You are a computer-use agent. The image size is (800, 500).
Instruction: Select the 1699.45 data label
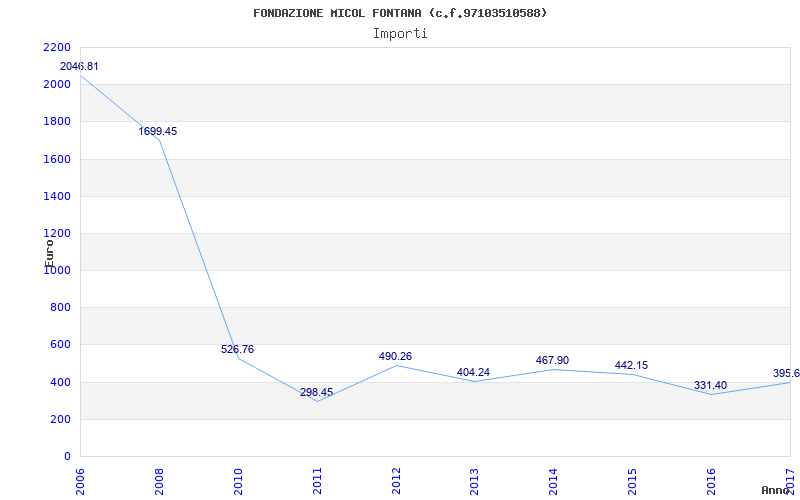[158, 131]
